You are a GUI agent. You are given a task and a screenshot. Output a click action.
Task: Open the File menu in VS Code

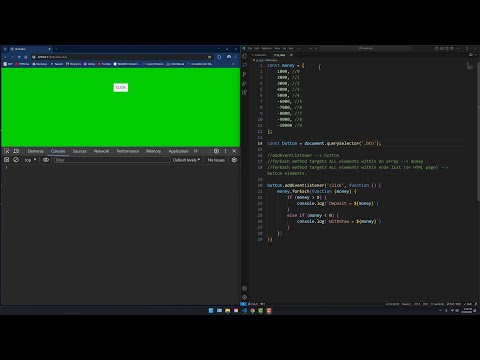[250, 48]
